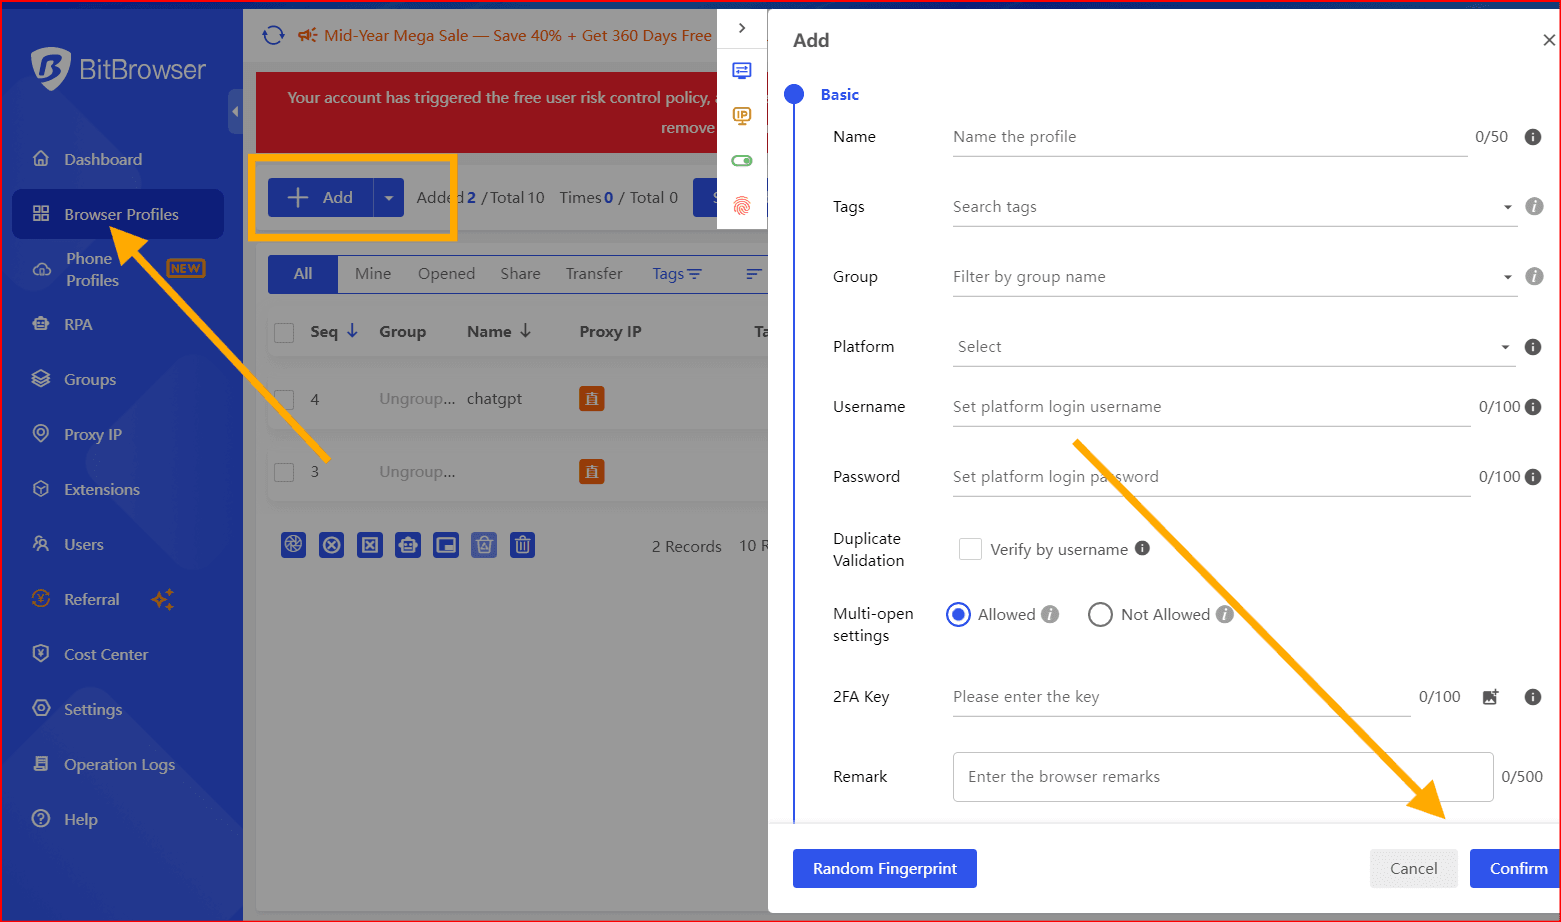Click the circled X icon in bottom toolbar

coord(332,545)
